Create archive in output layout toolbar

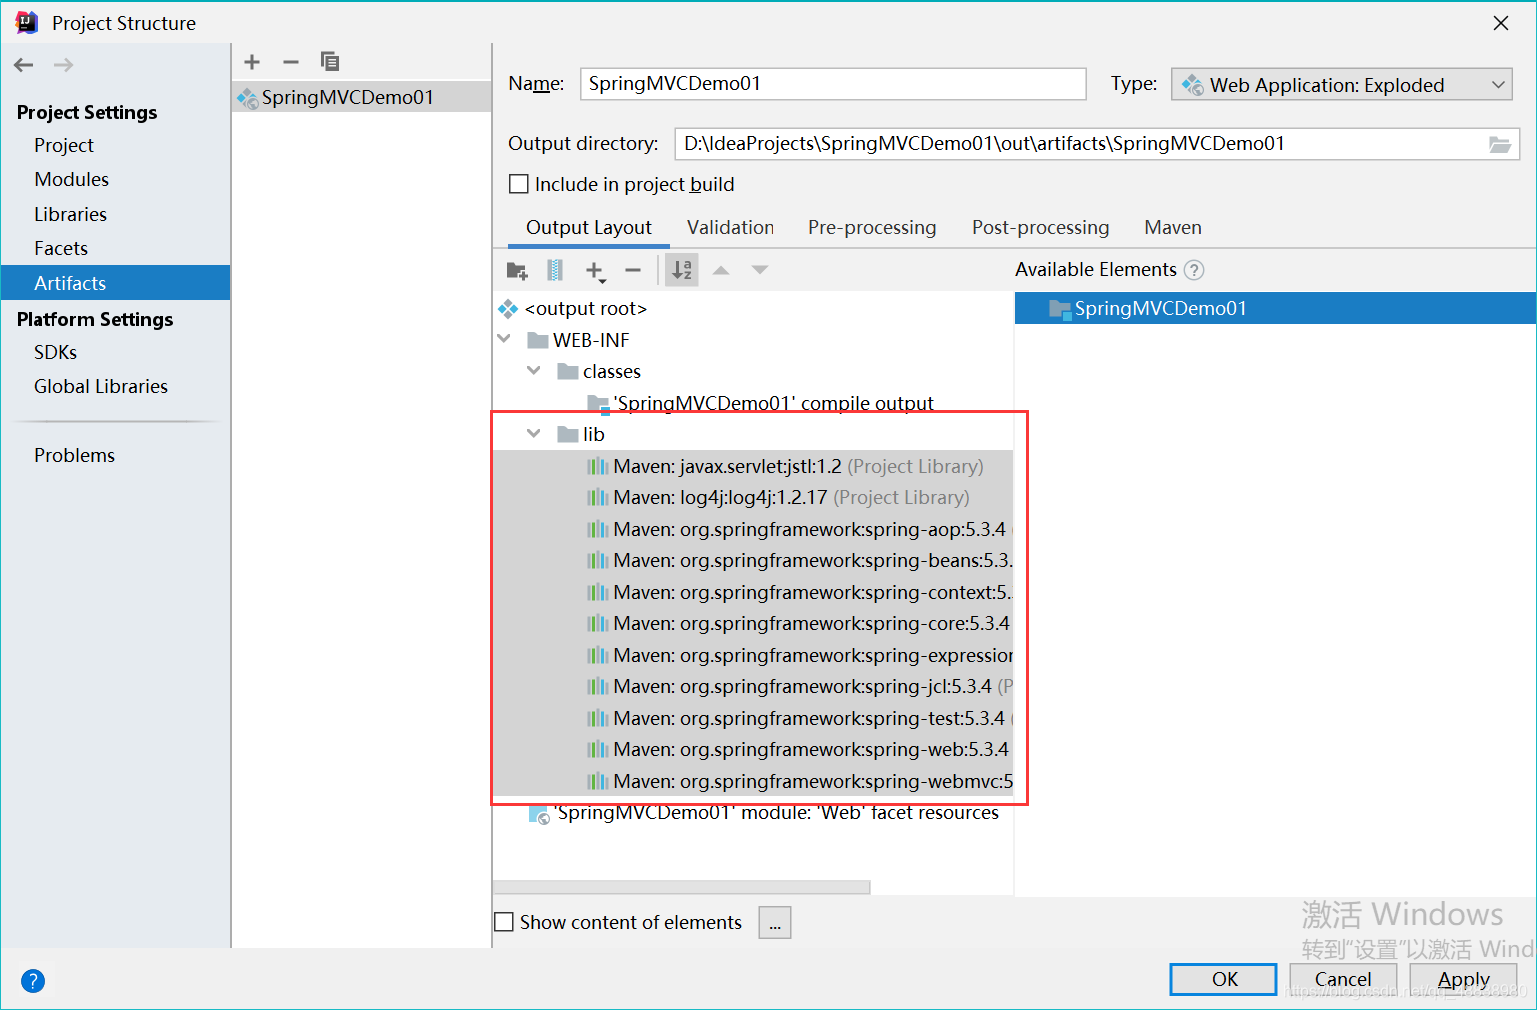pyautogui.click(x=555, y=270)
